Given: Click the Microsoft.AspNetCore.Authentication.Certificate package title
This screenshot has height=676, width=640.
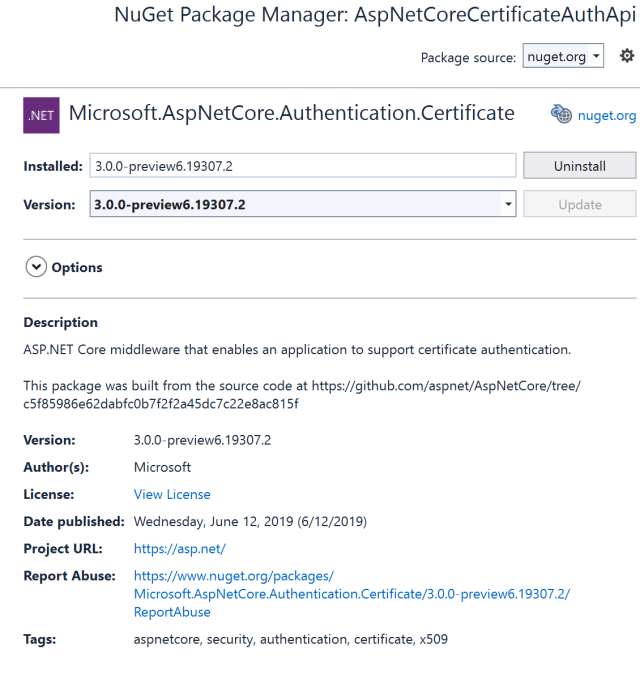Looking at the screenshot, I should [x=291, y=114].
